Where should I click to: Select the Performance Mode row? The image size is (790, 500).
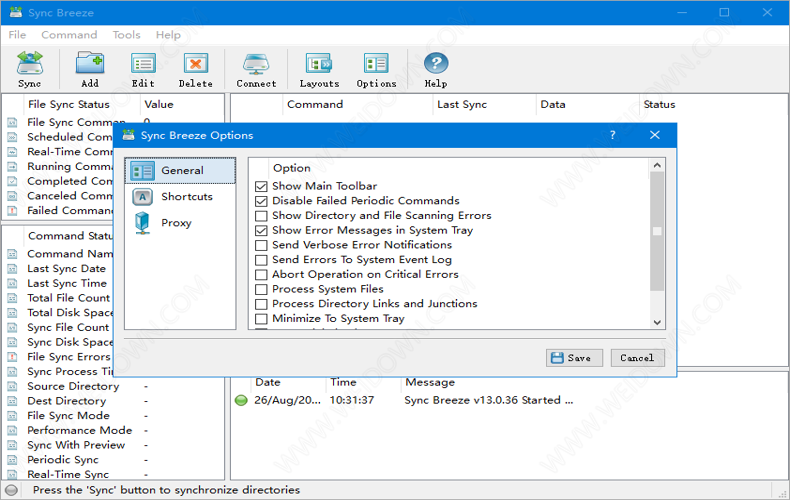point(113,430)
